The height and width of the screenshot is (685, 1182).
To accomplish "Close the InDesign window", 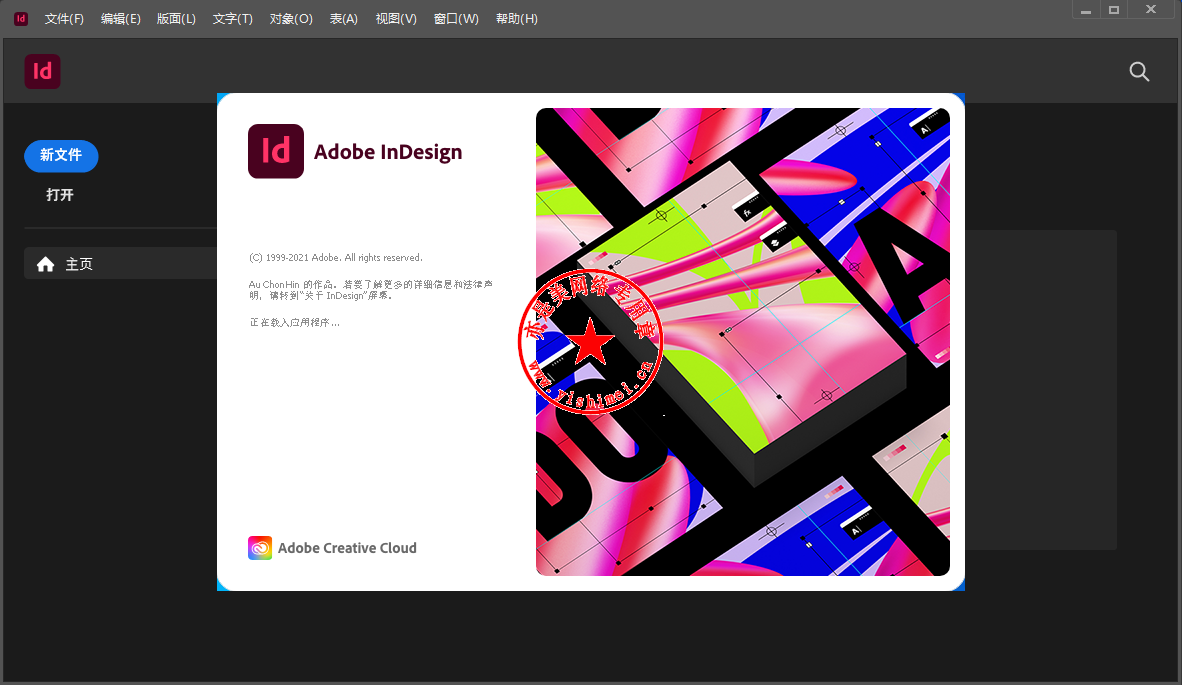I will [x=1151, y=10].
